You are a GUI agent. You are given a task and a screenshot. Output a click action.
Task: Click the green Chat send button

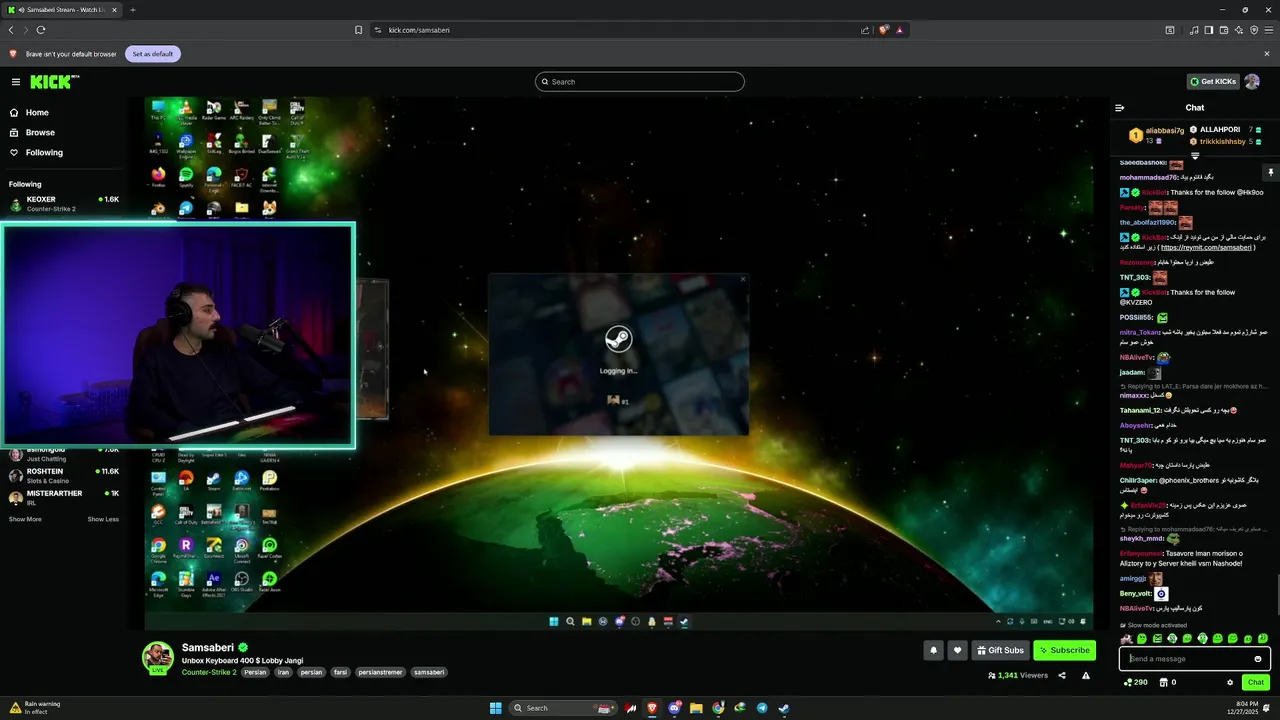pyautogui.click(x=1256, y=683)
